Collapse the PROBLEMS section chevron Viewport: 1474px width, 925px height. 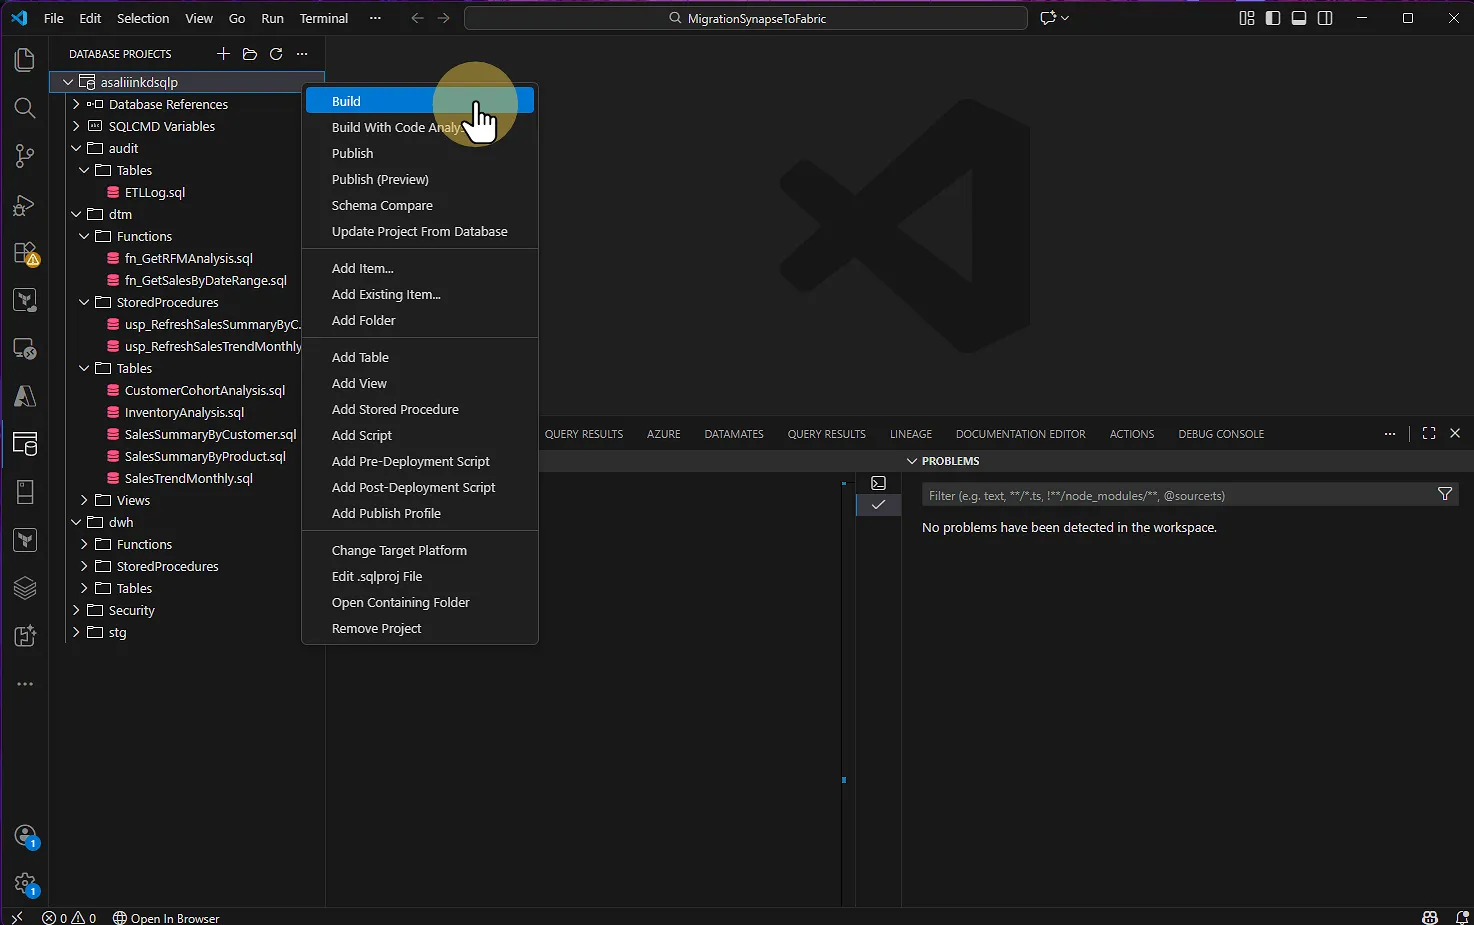[x=911, y=461]
